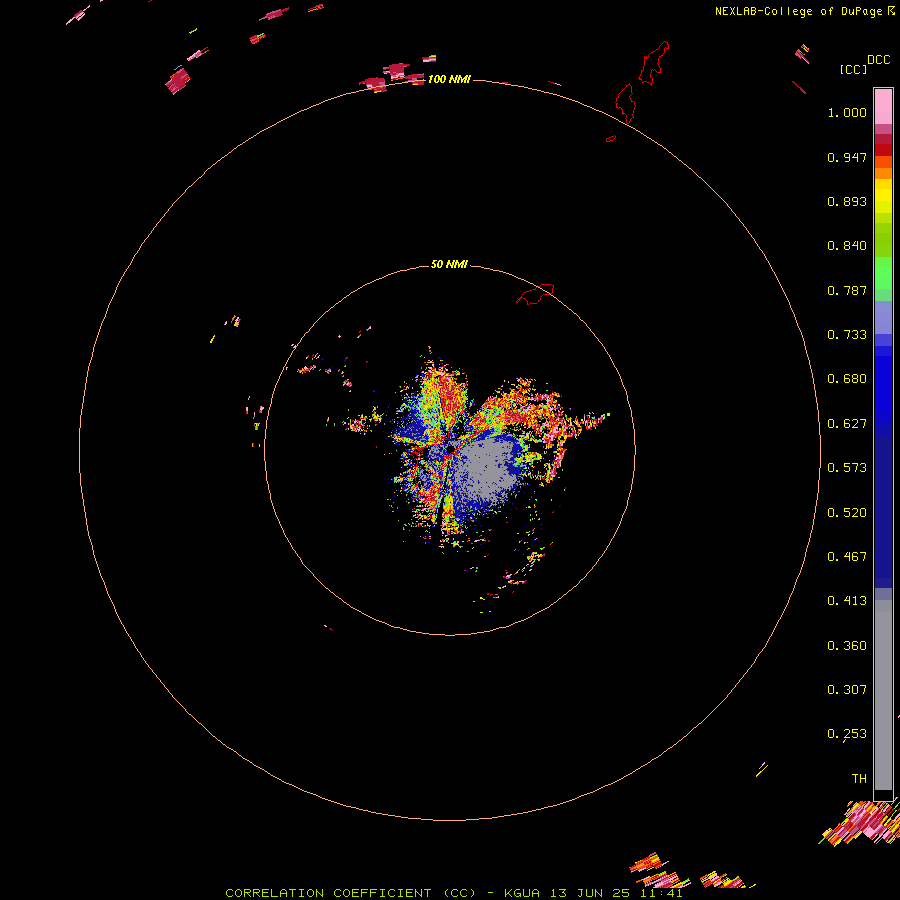The height and width of the screenshot is (900, 900).
Task: Pick the light pink swatch atop colorbar
Action: [883, 107]
